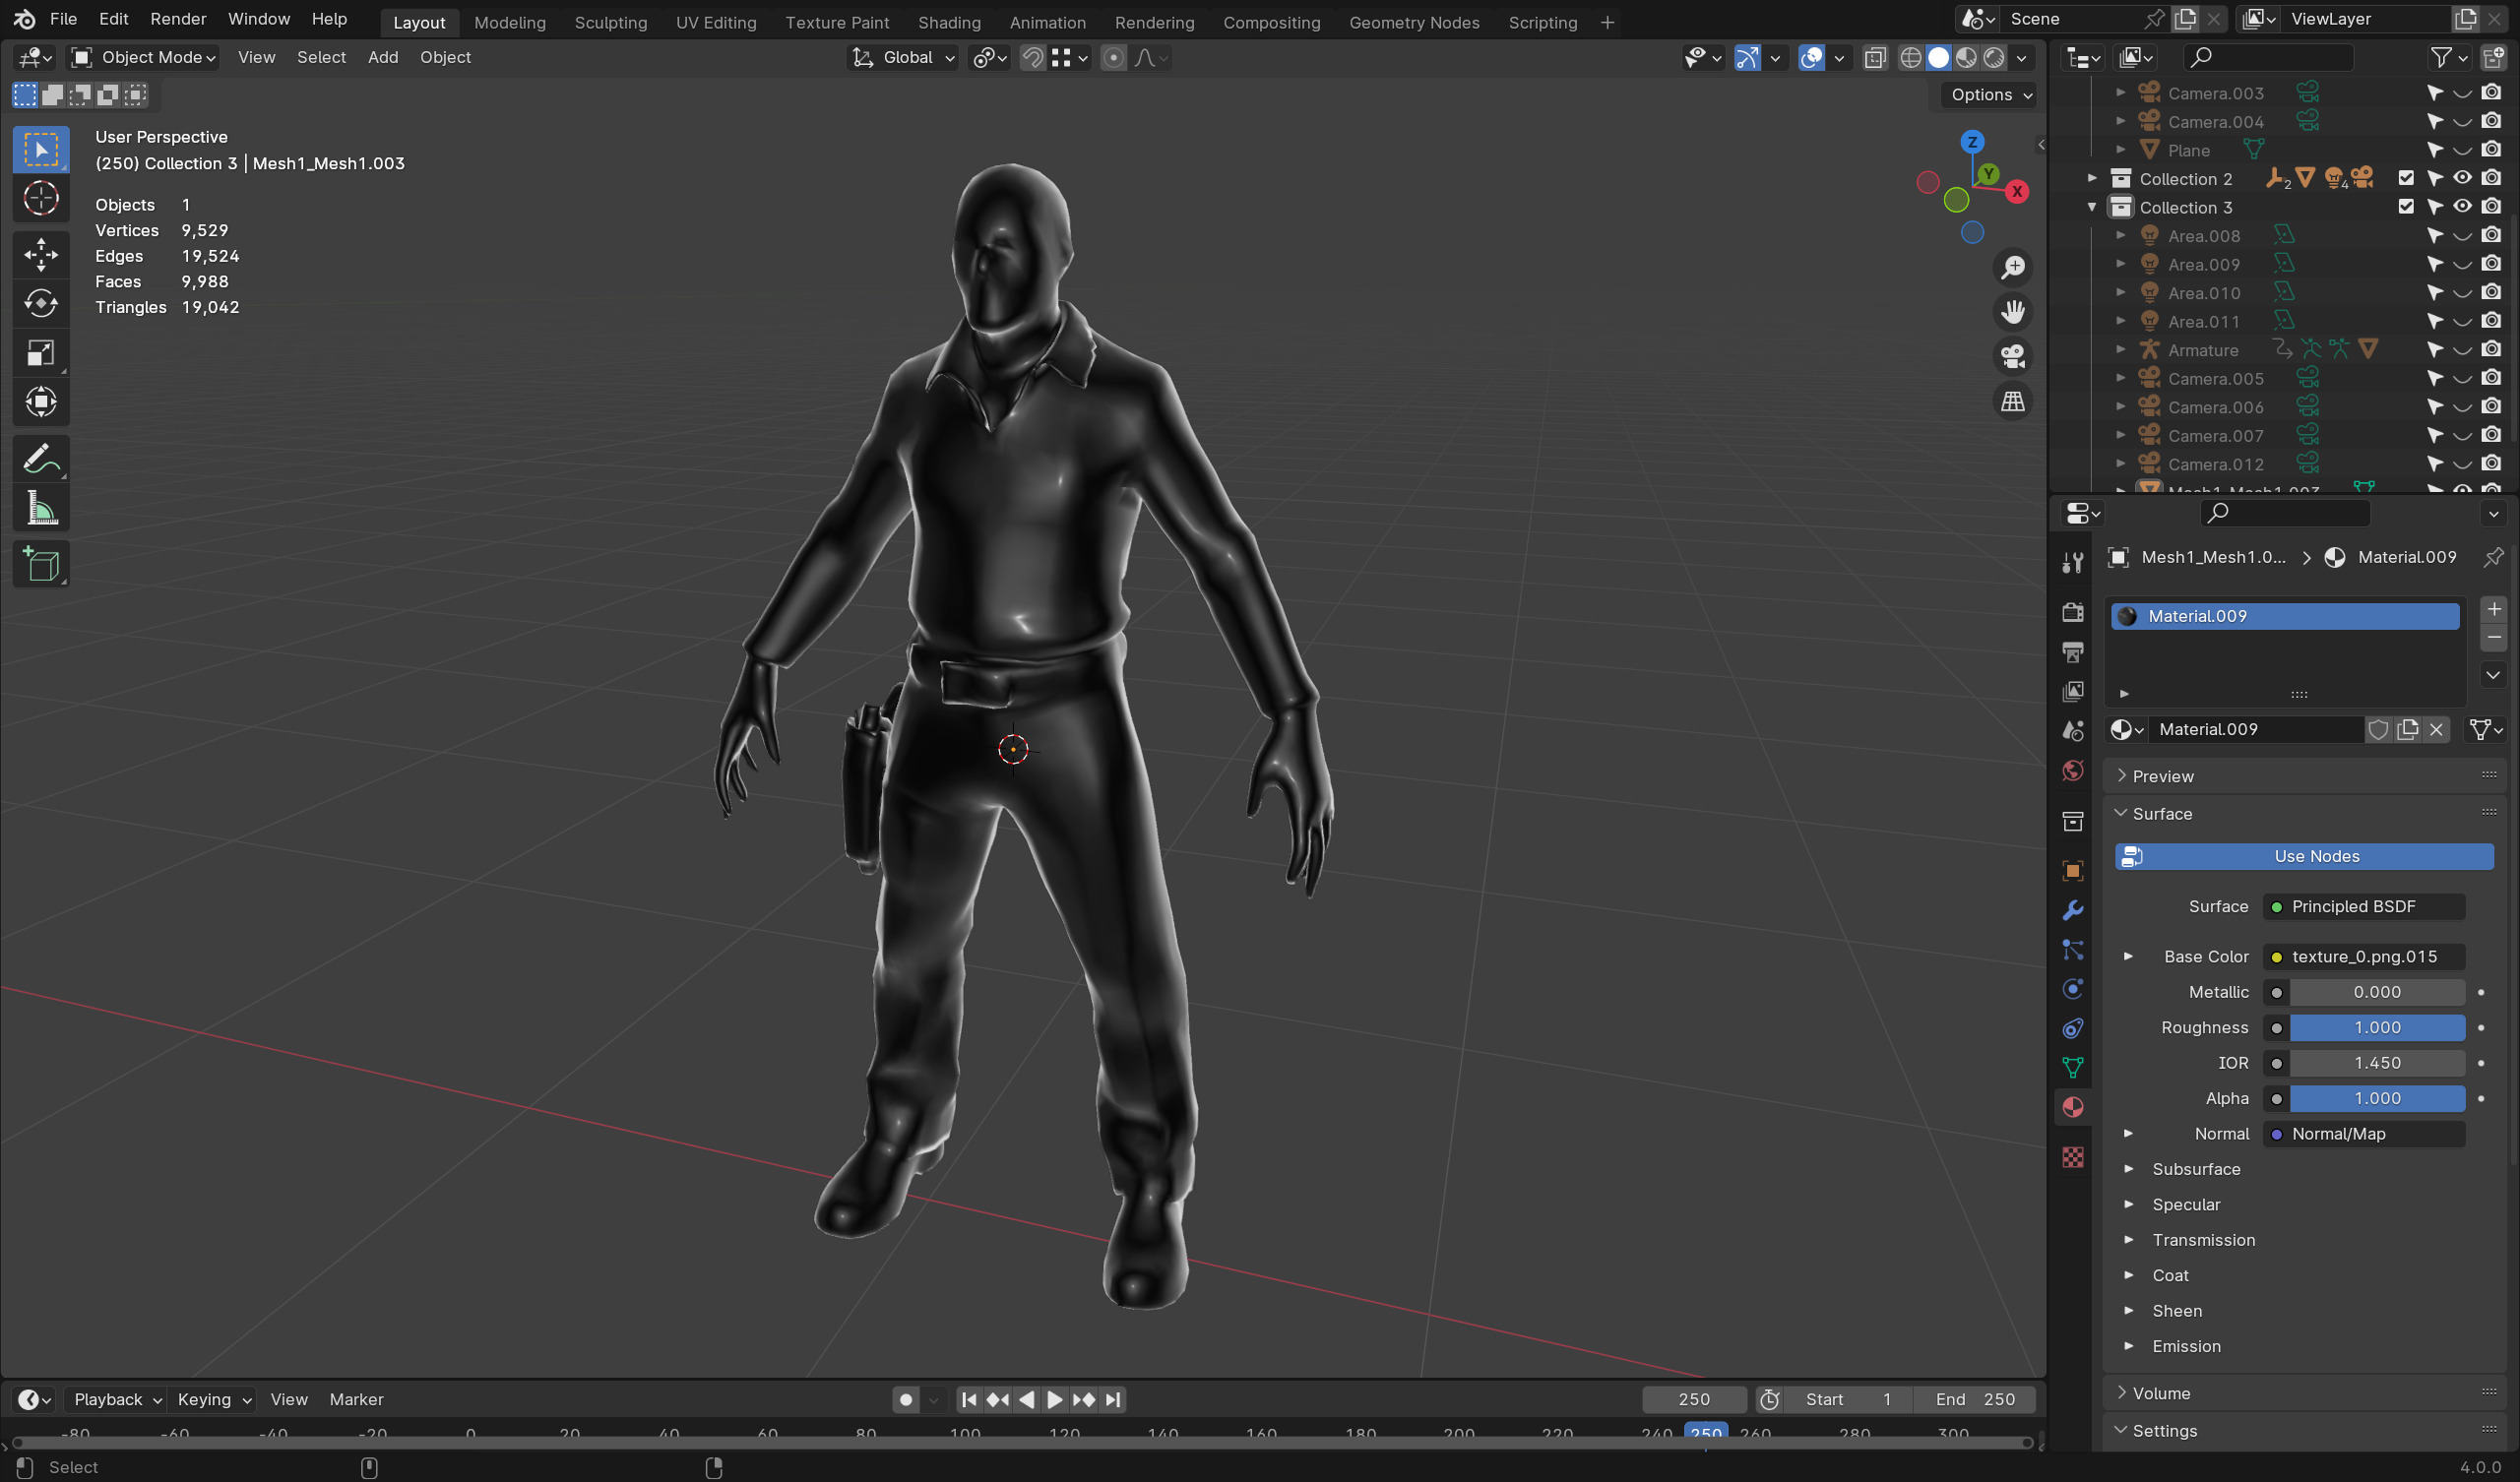Open the Global transform orientation dropdown

(903, 58)
